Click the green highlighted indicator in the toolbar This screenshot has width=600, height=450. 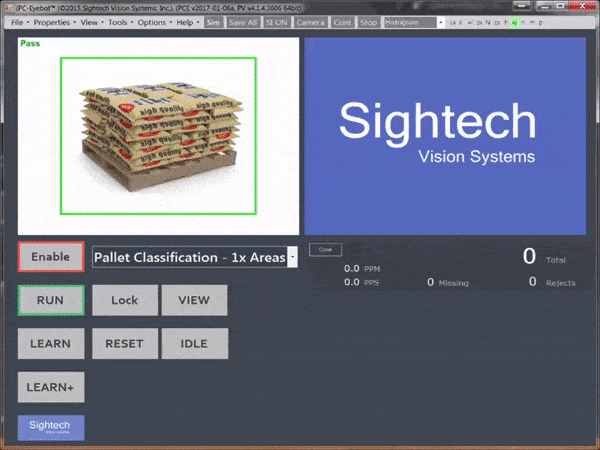coord(514,21)
